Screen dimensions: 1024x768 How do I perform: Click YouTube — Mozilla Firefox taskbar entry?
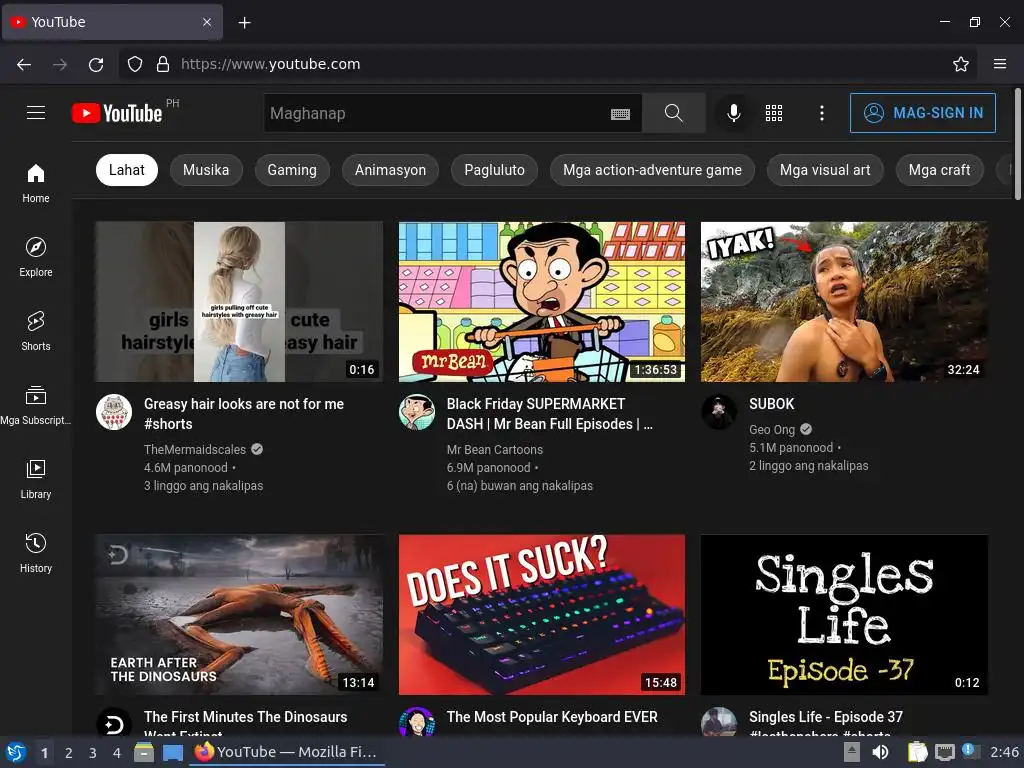287,752
